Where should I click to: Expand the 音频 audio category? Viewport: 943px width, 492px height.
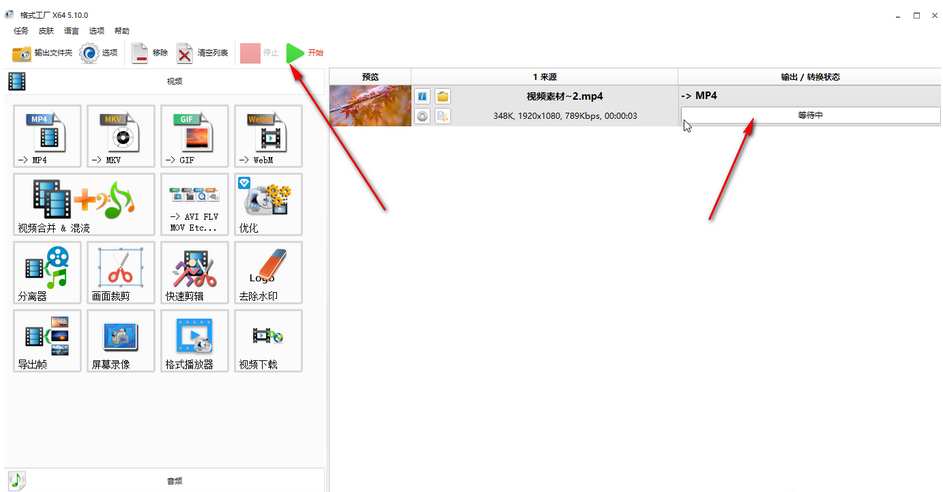coord(165,481)
